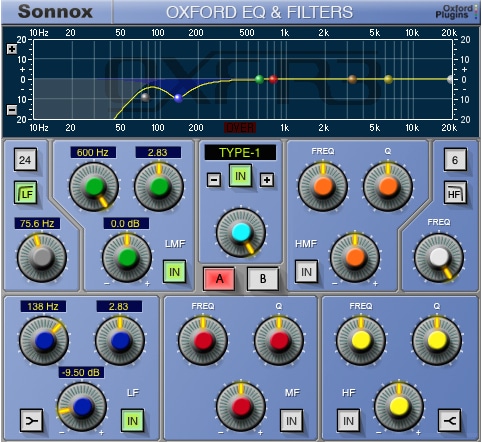The image size is (482, 442).
Task: Click the 75.6 Hz filter value field
Action: tap(37, 223)
